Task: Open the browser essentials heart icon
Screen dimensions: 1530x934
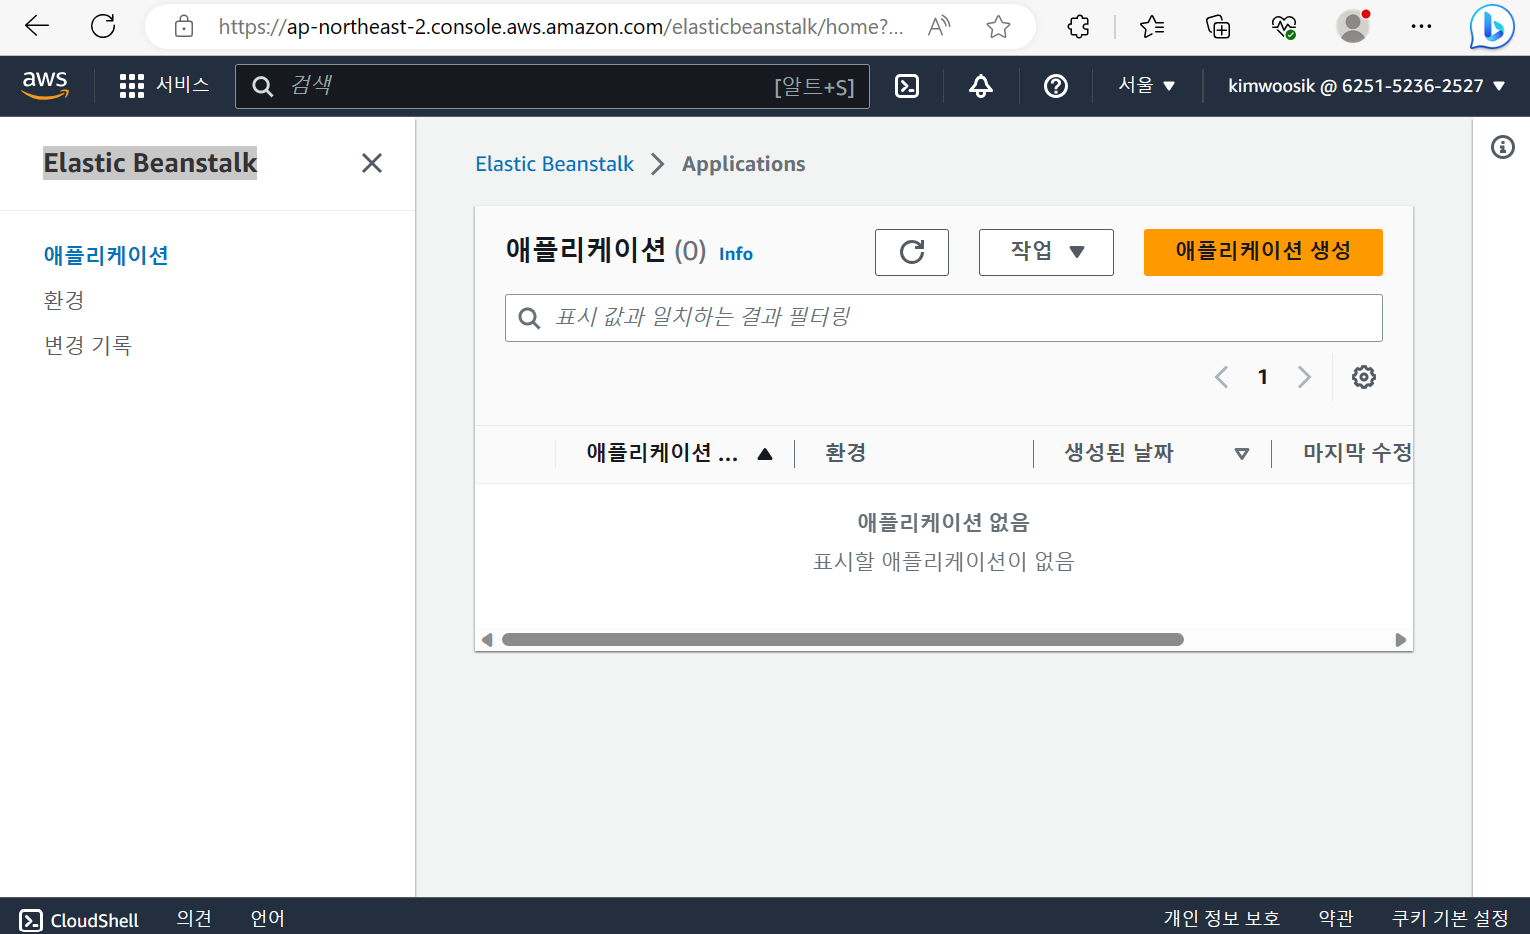Action: click(x=1284, y=27)
